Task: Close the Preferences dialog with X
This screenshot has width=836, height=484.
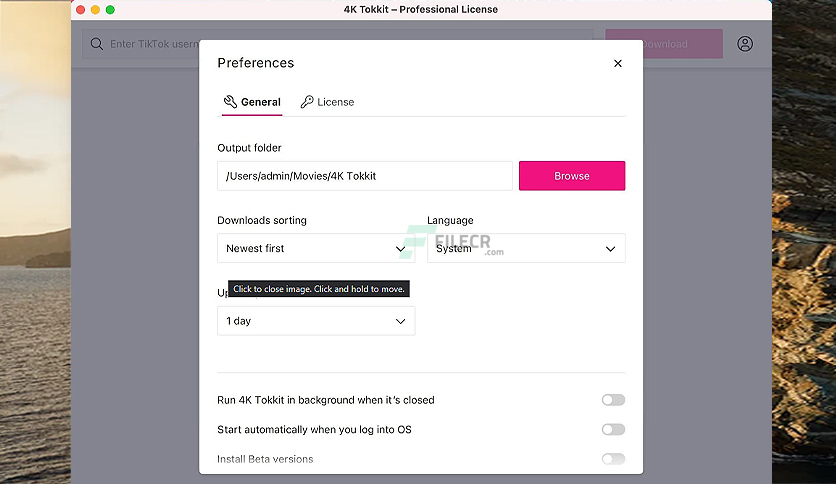Action: pyautogui.click(x=618, y=63)
